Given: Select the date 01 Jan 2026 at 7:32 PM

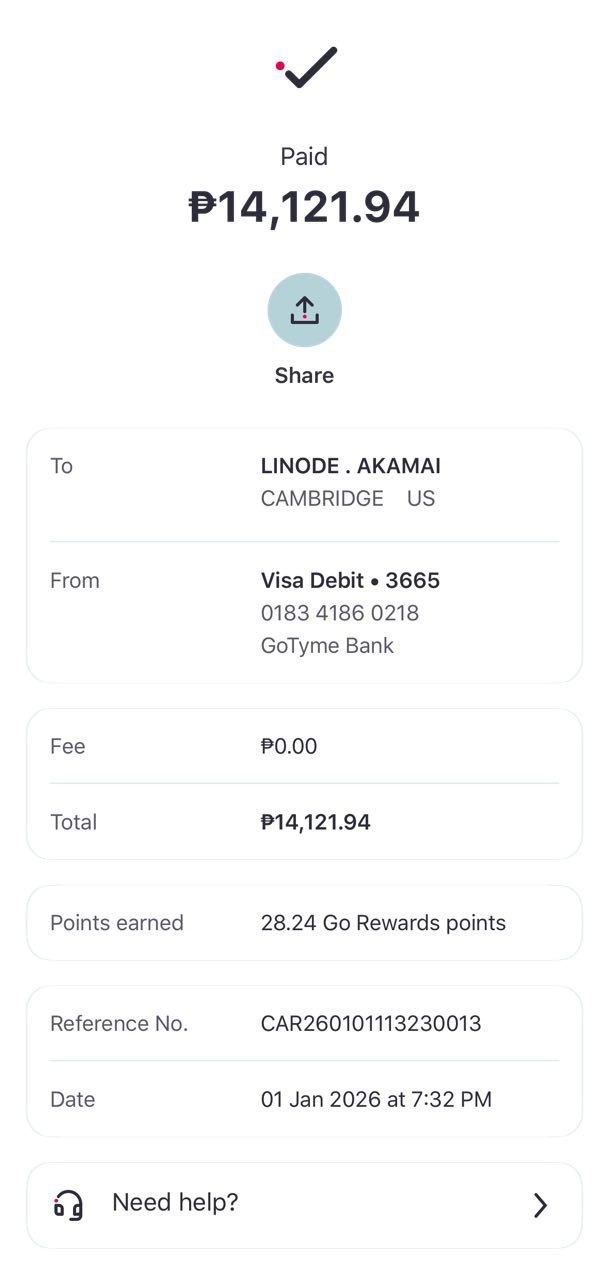Looking at the screenshot, I should click(x=376, y=1099).
